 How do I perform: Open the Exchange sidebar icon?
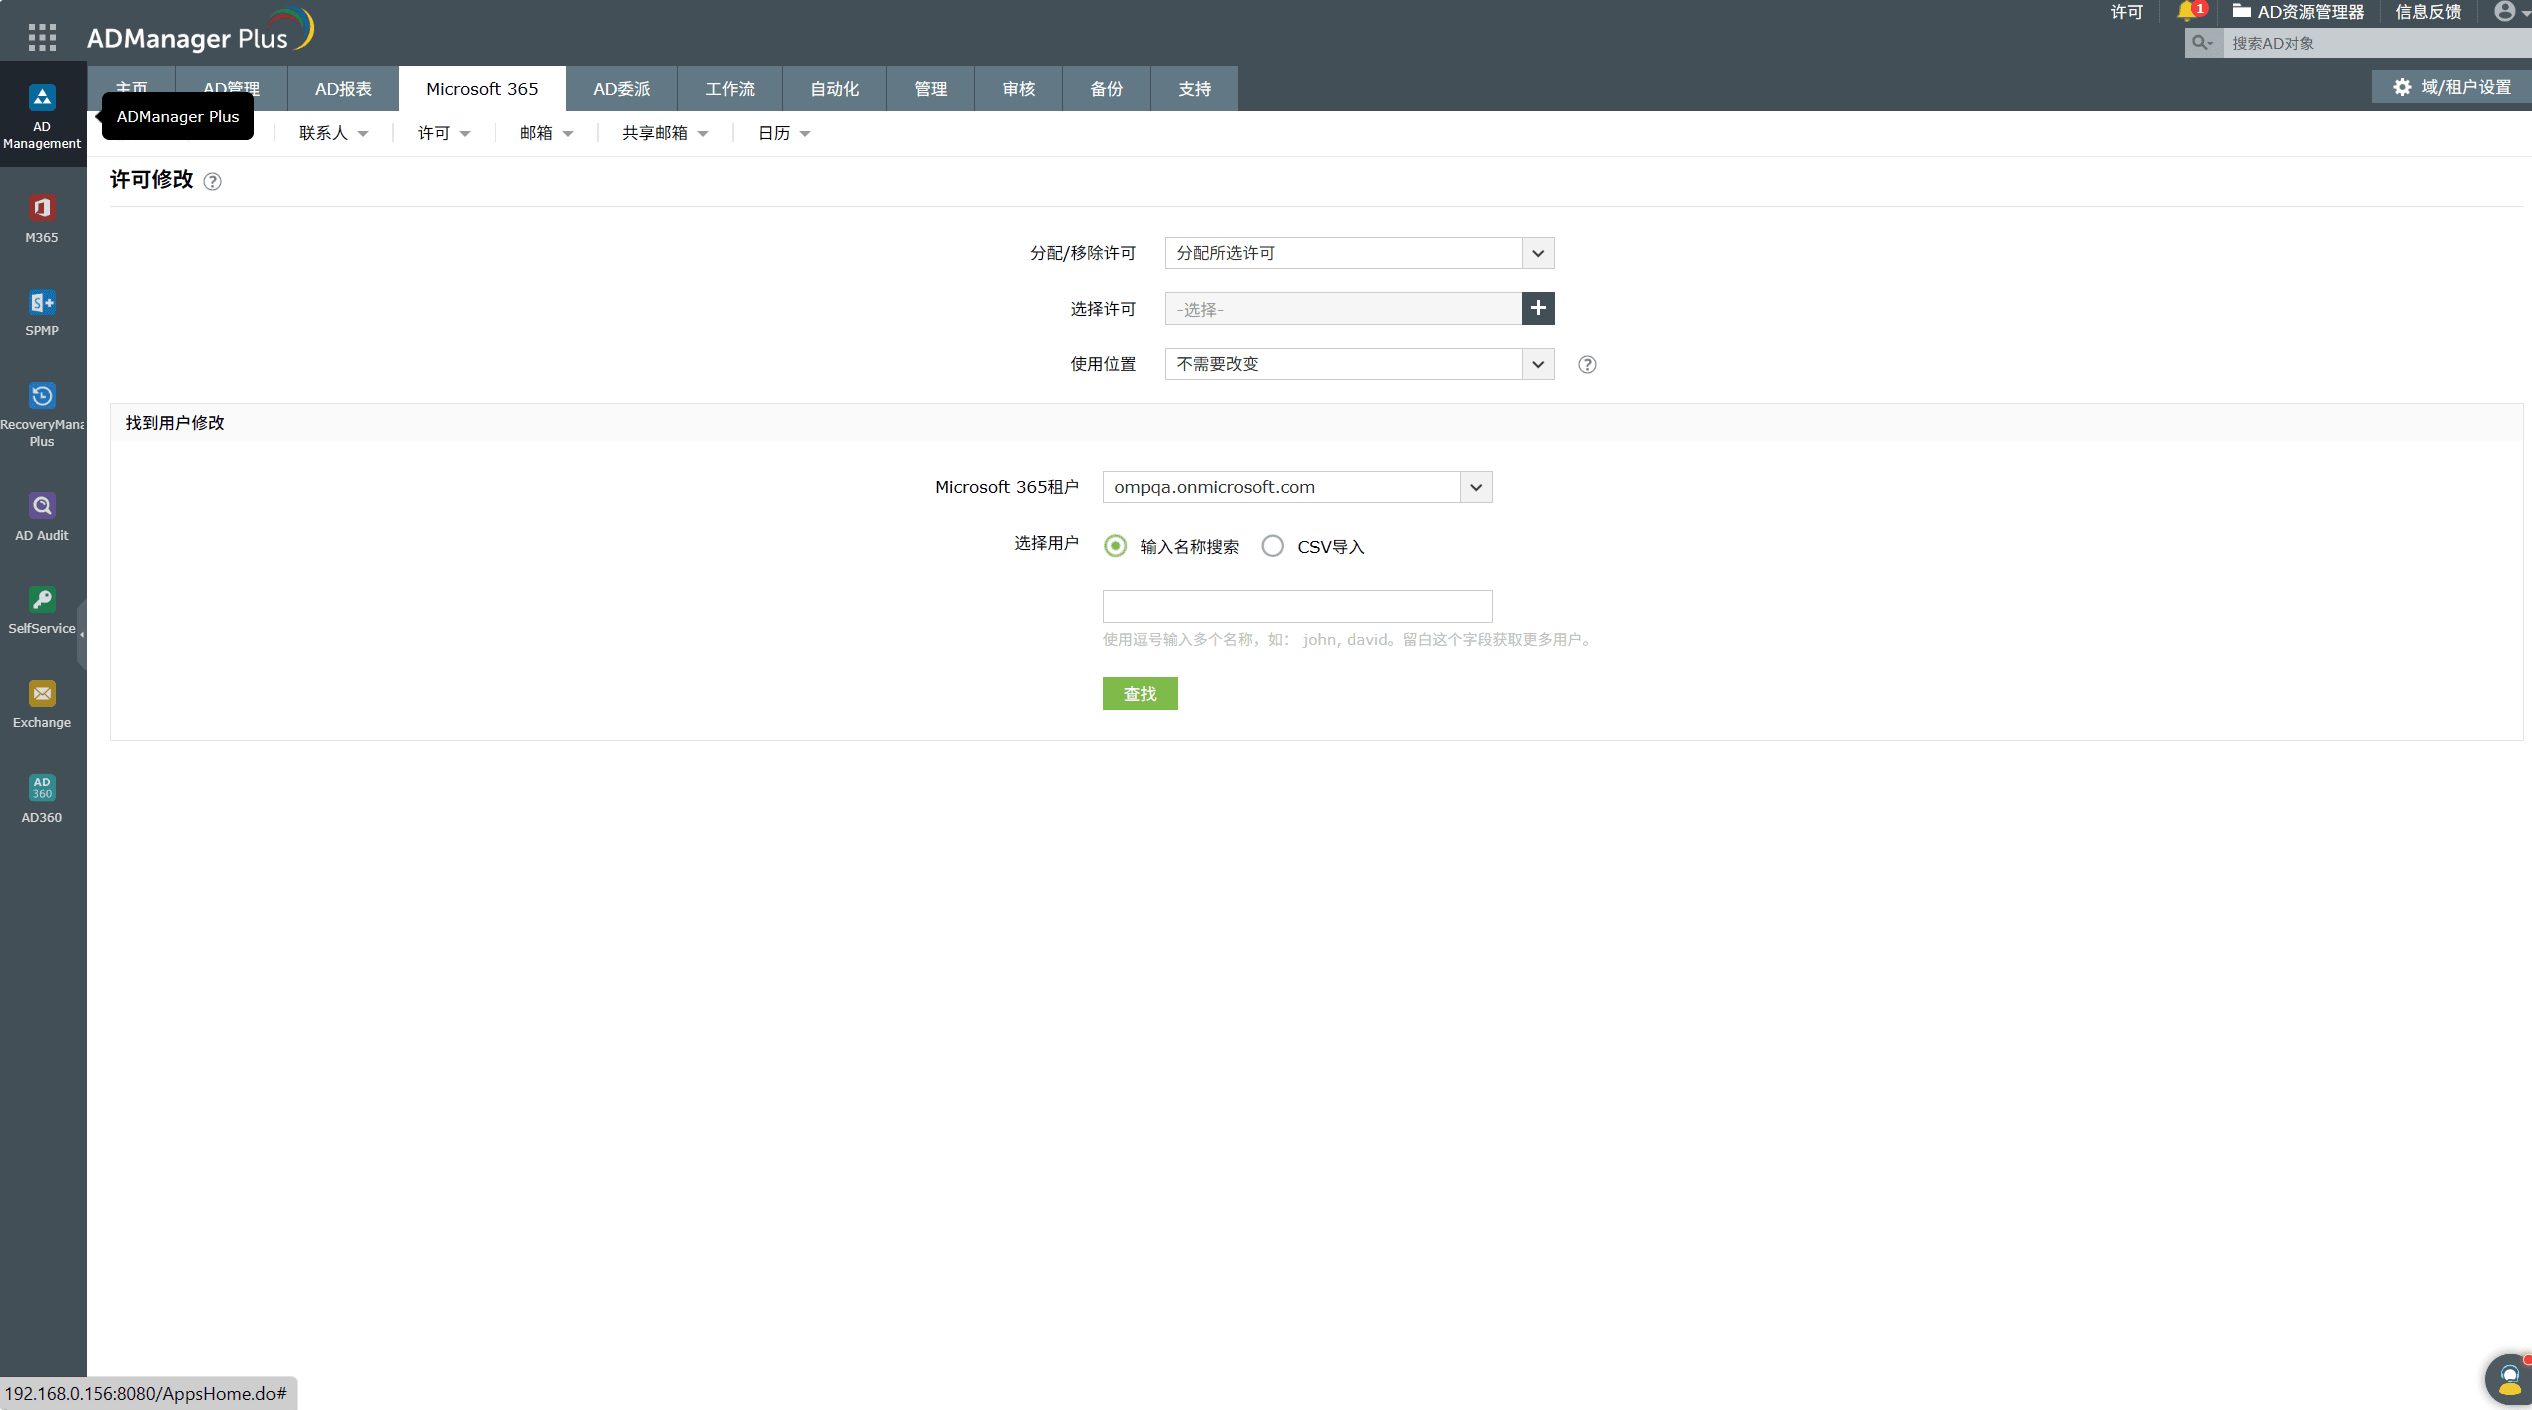[41, 694]
